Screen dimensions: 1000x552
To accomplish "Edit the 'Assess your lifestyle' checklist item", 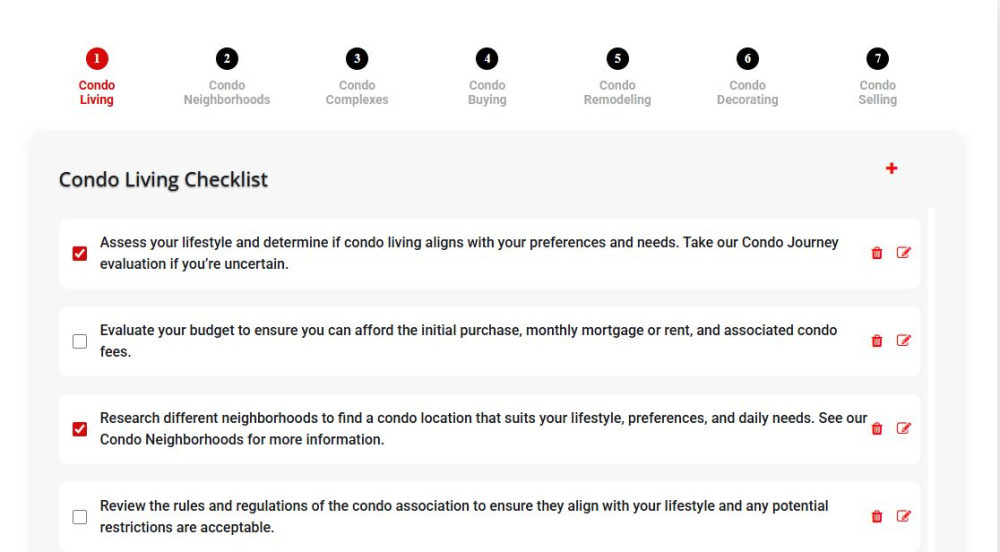I will (x=904, y=252).
